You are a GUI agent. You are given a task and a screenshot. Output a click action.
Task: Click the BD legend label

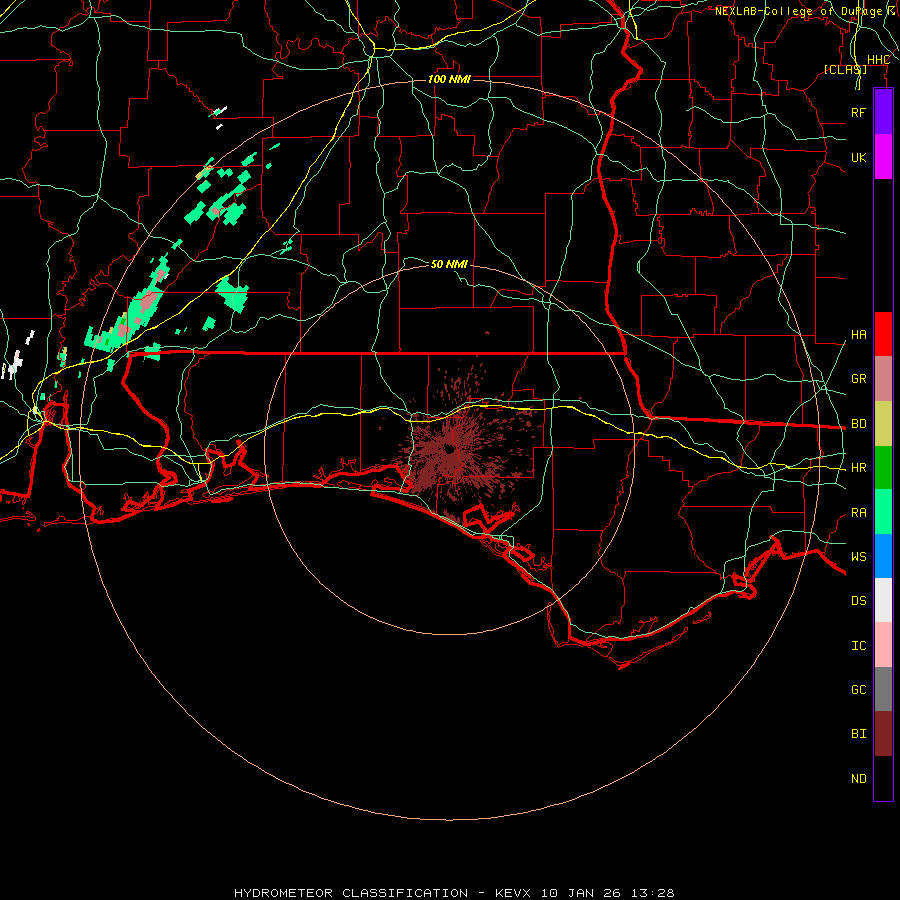point(858,424)
